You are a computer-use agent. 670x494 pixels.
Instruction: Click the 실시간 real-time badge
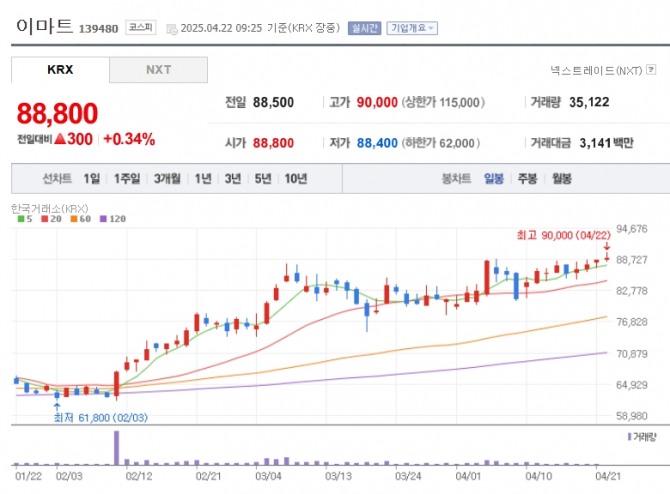tap(363, 28)
